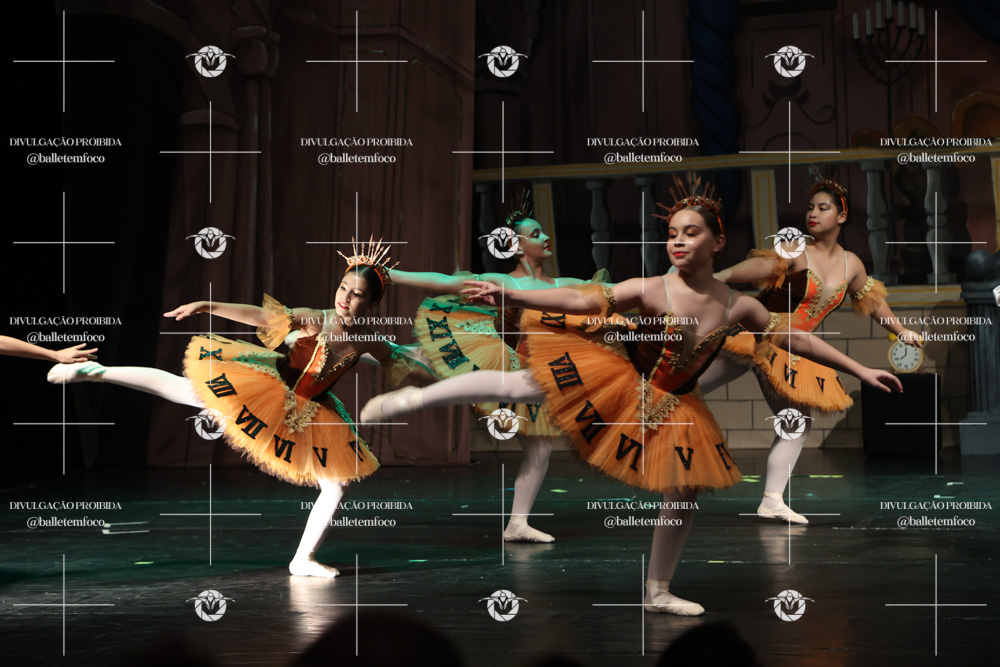Select the green-lit dancer's dark headpiece

coord(519,209)
